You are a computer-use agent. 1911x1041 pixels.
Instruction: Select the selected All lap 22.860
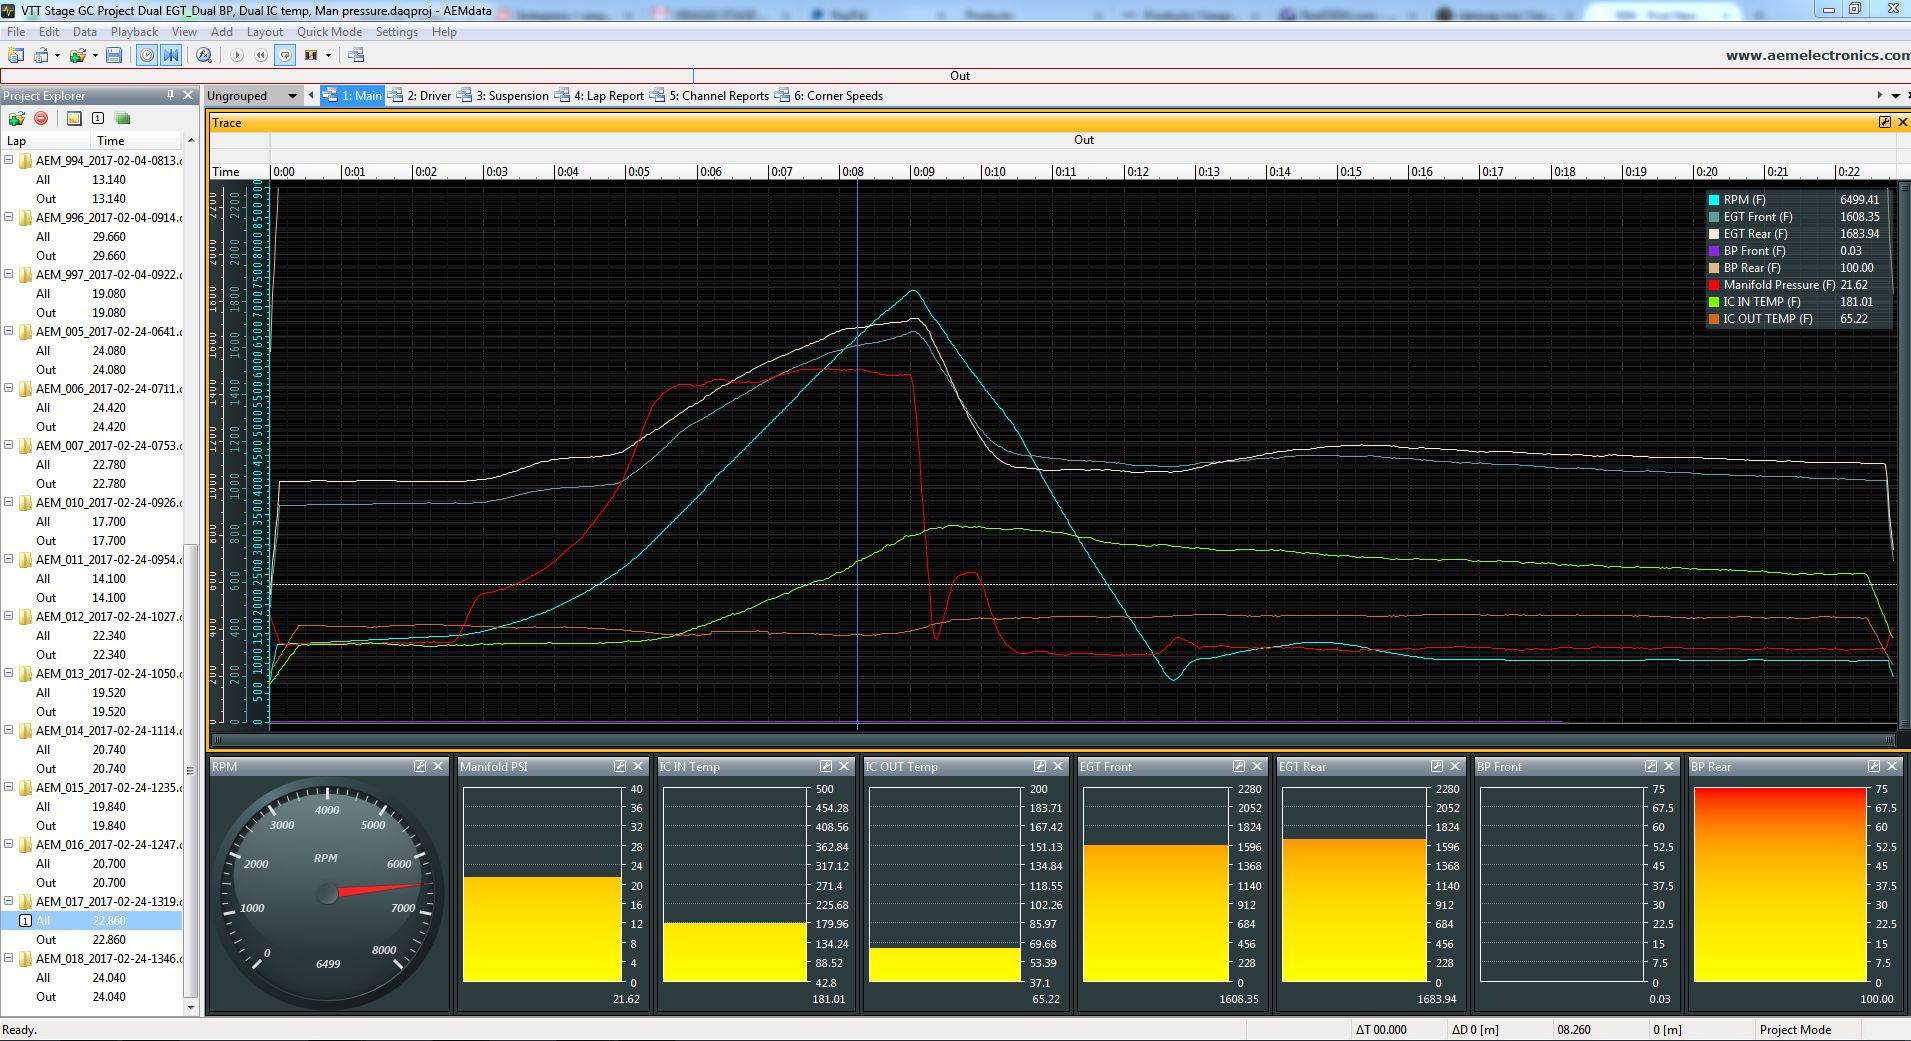(92, 921)
